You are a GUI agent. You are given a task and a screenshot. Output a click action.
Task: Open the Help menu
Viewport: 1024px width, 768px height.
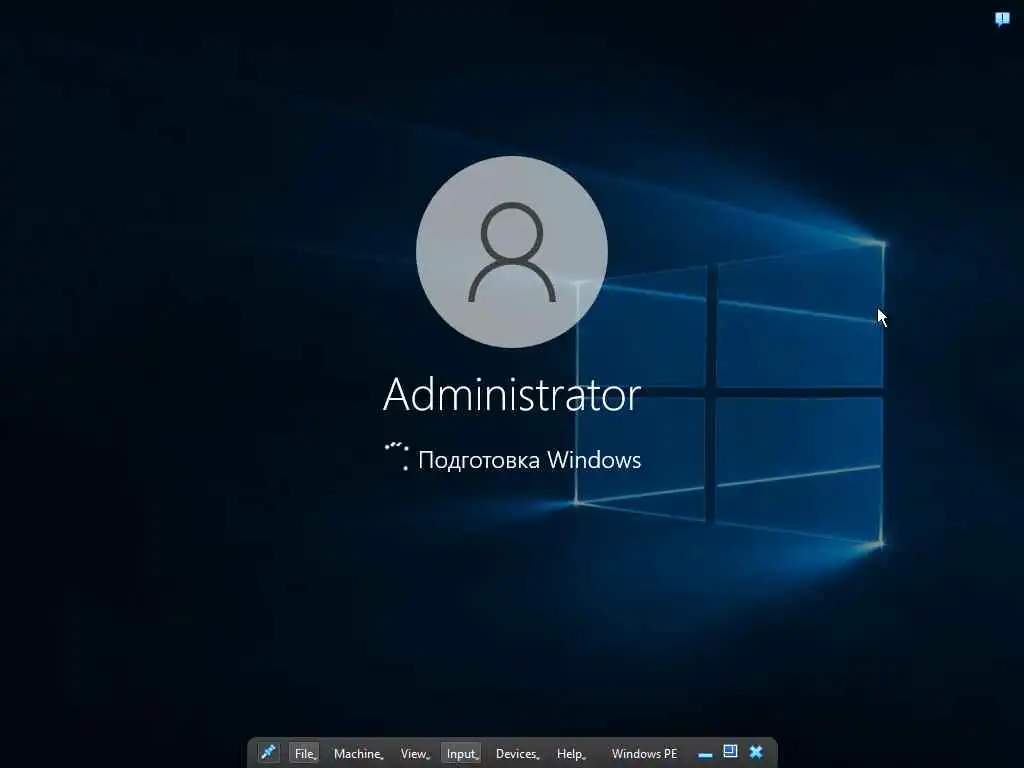tap(571, 754)
